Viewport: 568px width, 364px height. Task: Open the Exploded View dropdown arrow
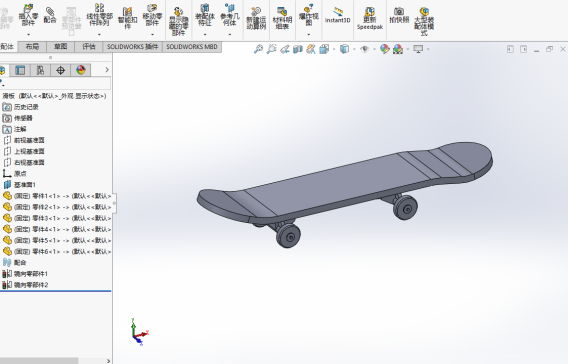coord(309,34)
